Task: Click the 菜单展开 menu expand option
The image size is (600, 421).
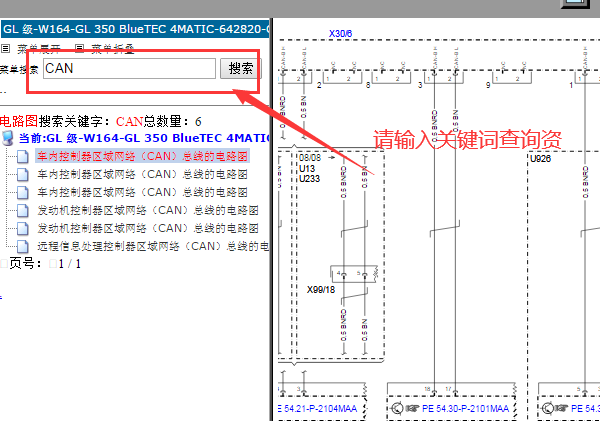Action: tap(39, 49)
